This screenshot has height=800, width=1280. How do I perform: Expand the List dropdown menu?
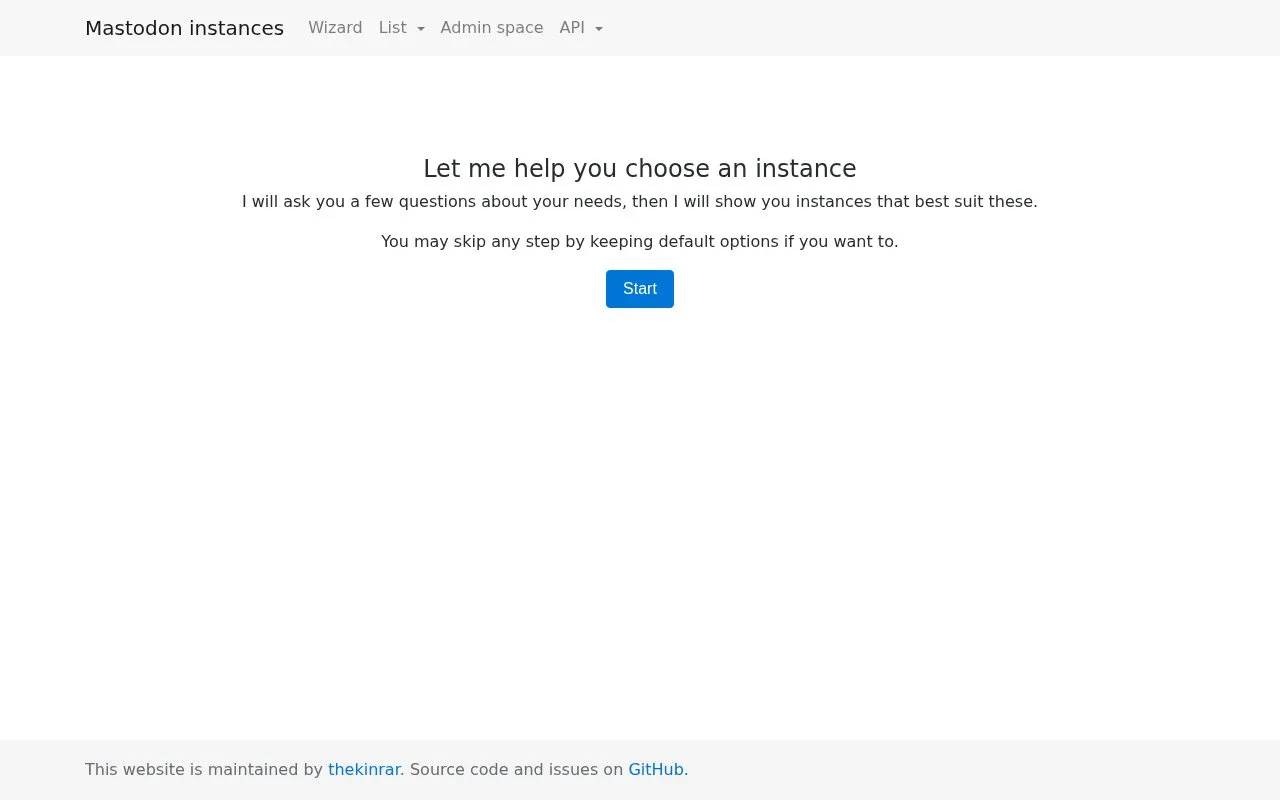401,28
